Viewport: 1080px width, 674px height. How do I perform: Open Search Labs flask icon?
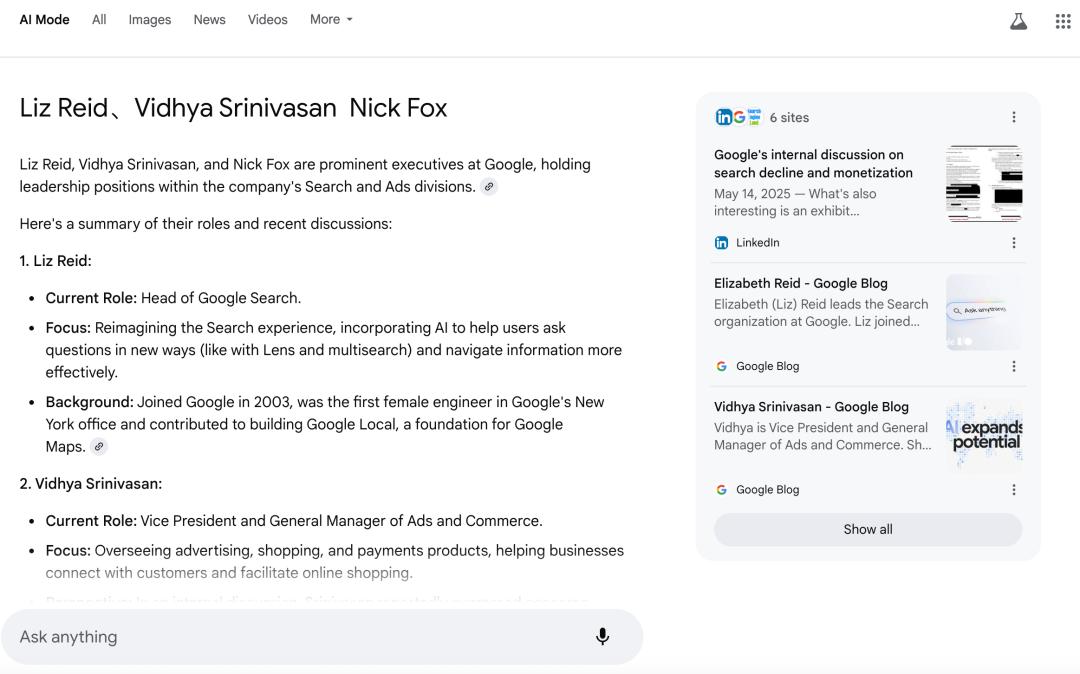point(1018,21)
